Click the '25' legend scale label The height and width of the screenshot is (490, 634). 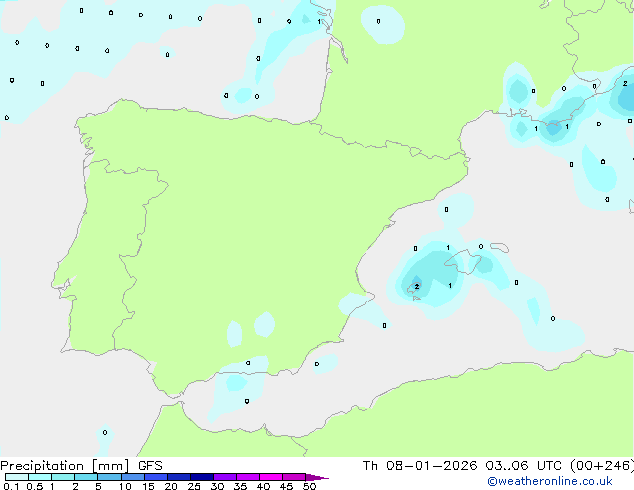[194, 486]
